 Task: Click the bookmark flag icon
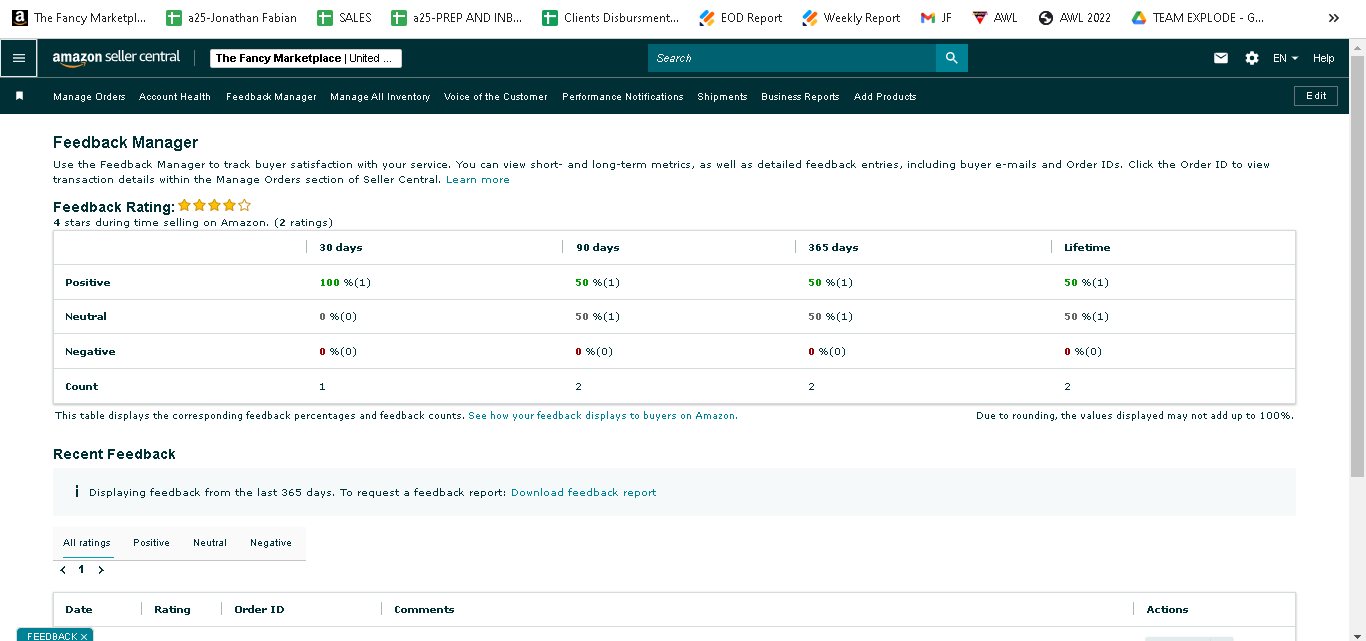(19, 96)
